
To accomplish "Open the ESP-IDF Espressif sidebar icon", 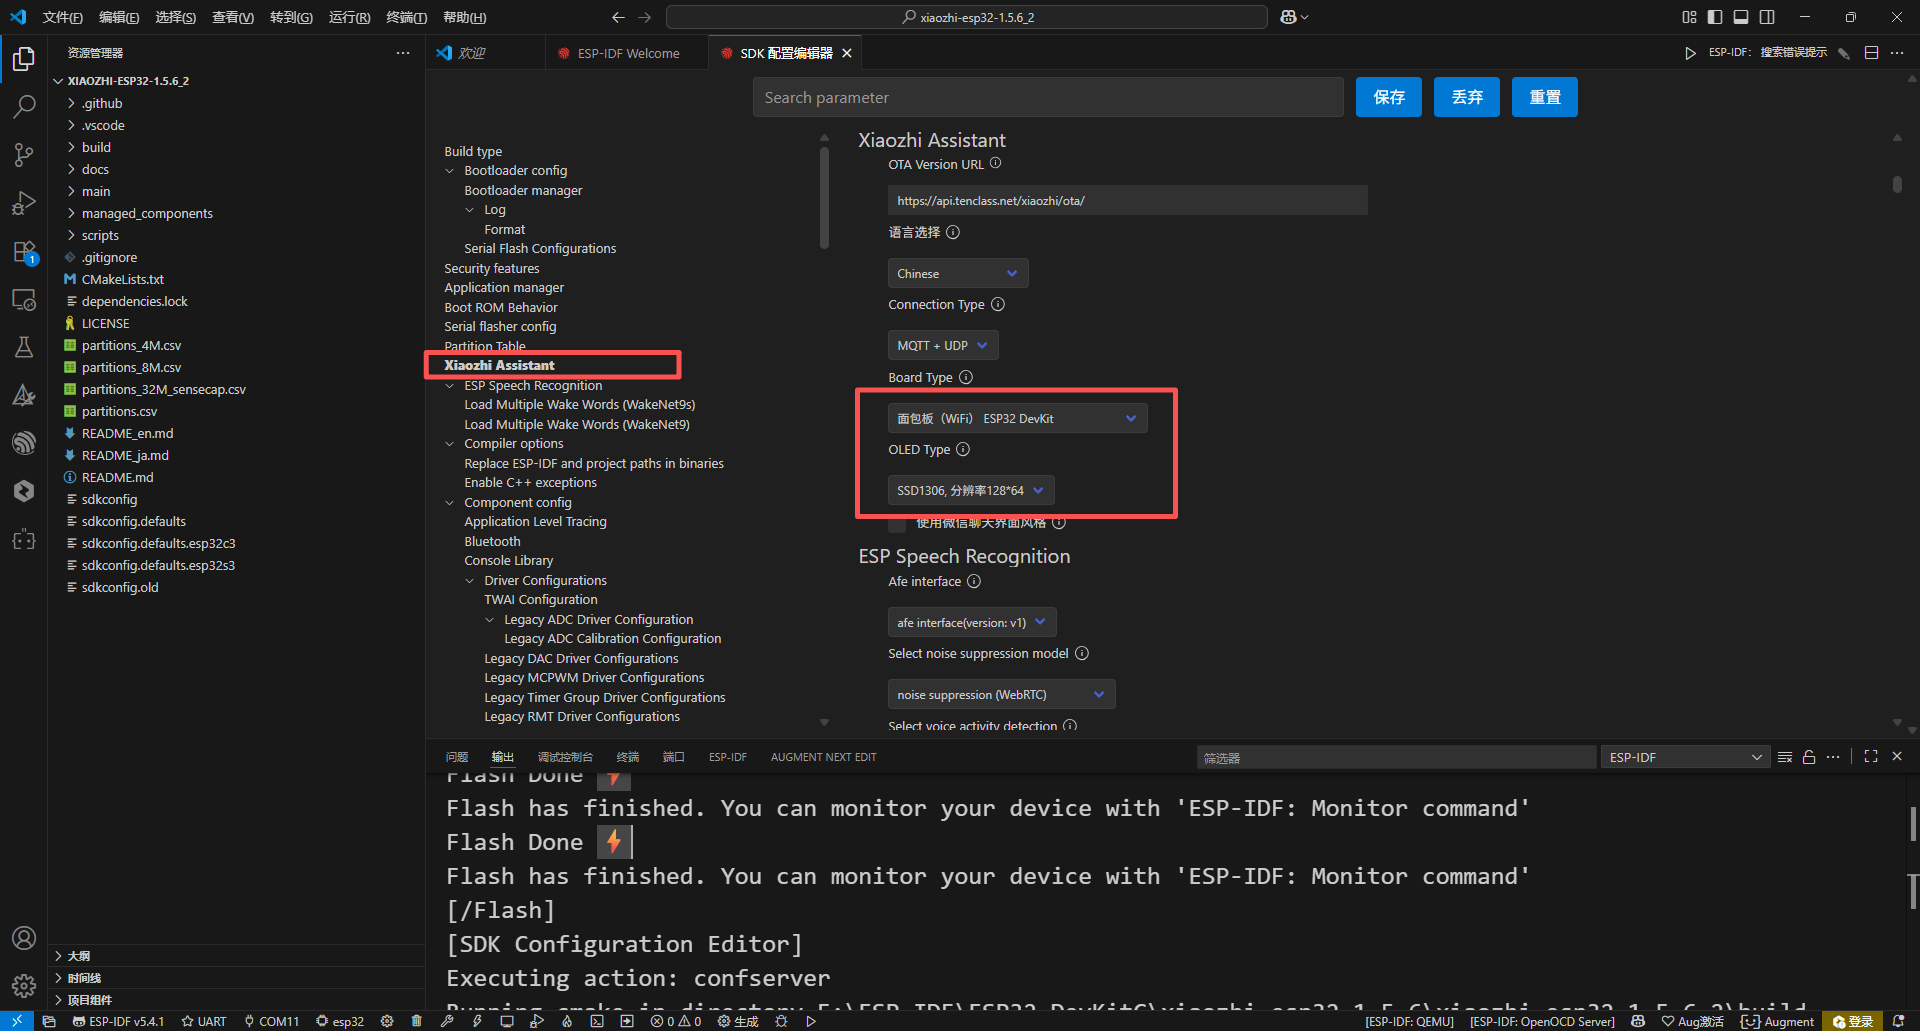I will coord(24,443).
